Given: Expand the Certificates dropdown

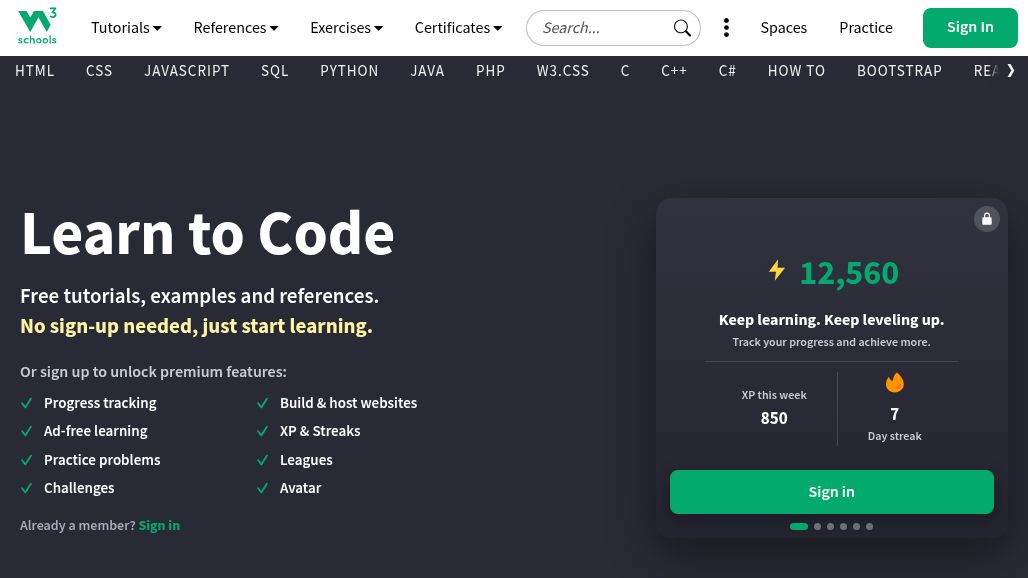Looking at the screenshot, I should [x=458, y=28].
